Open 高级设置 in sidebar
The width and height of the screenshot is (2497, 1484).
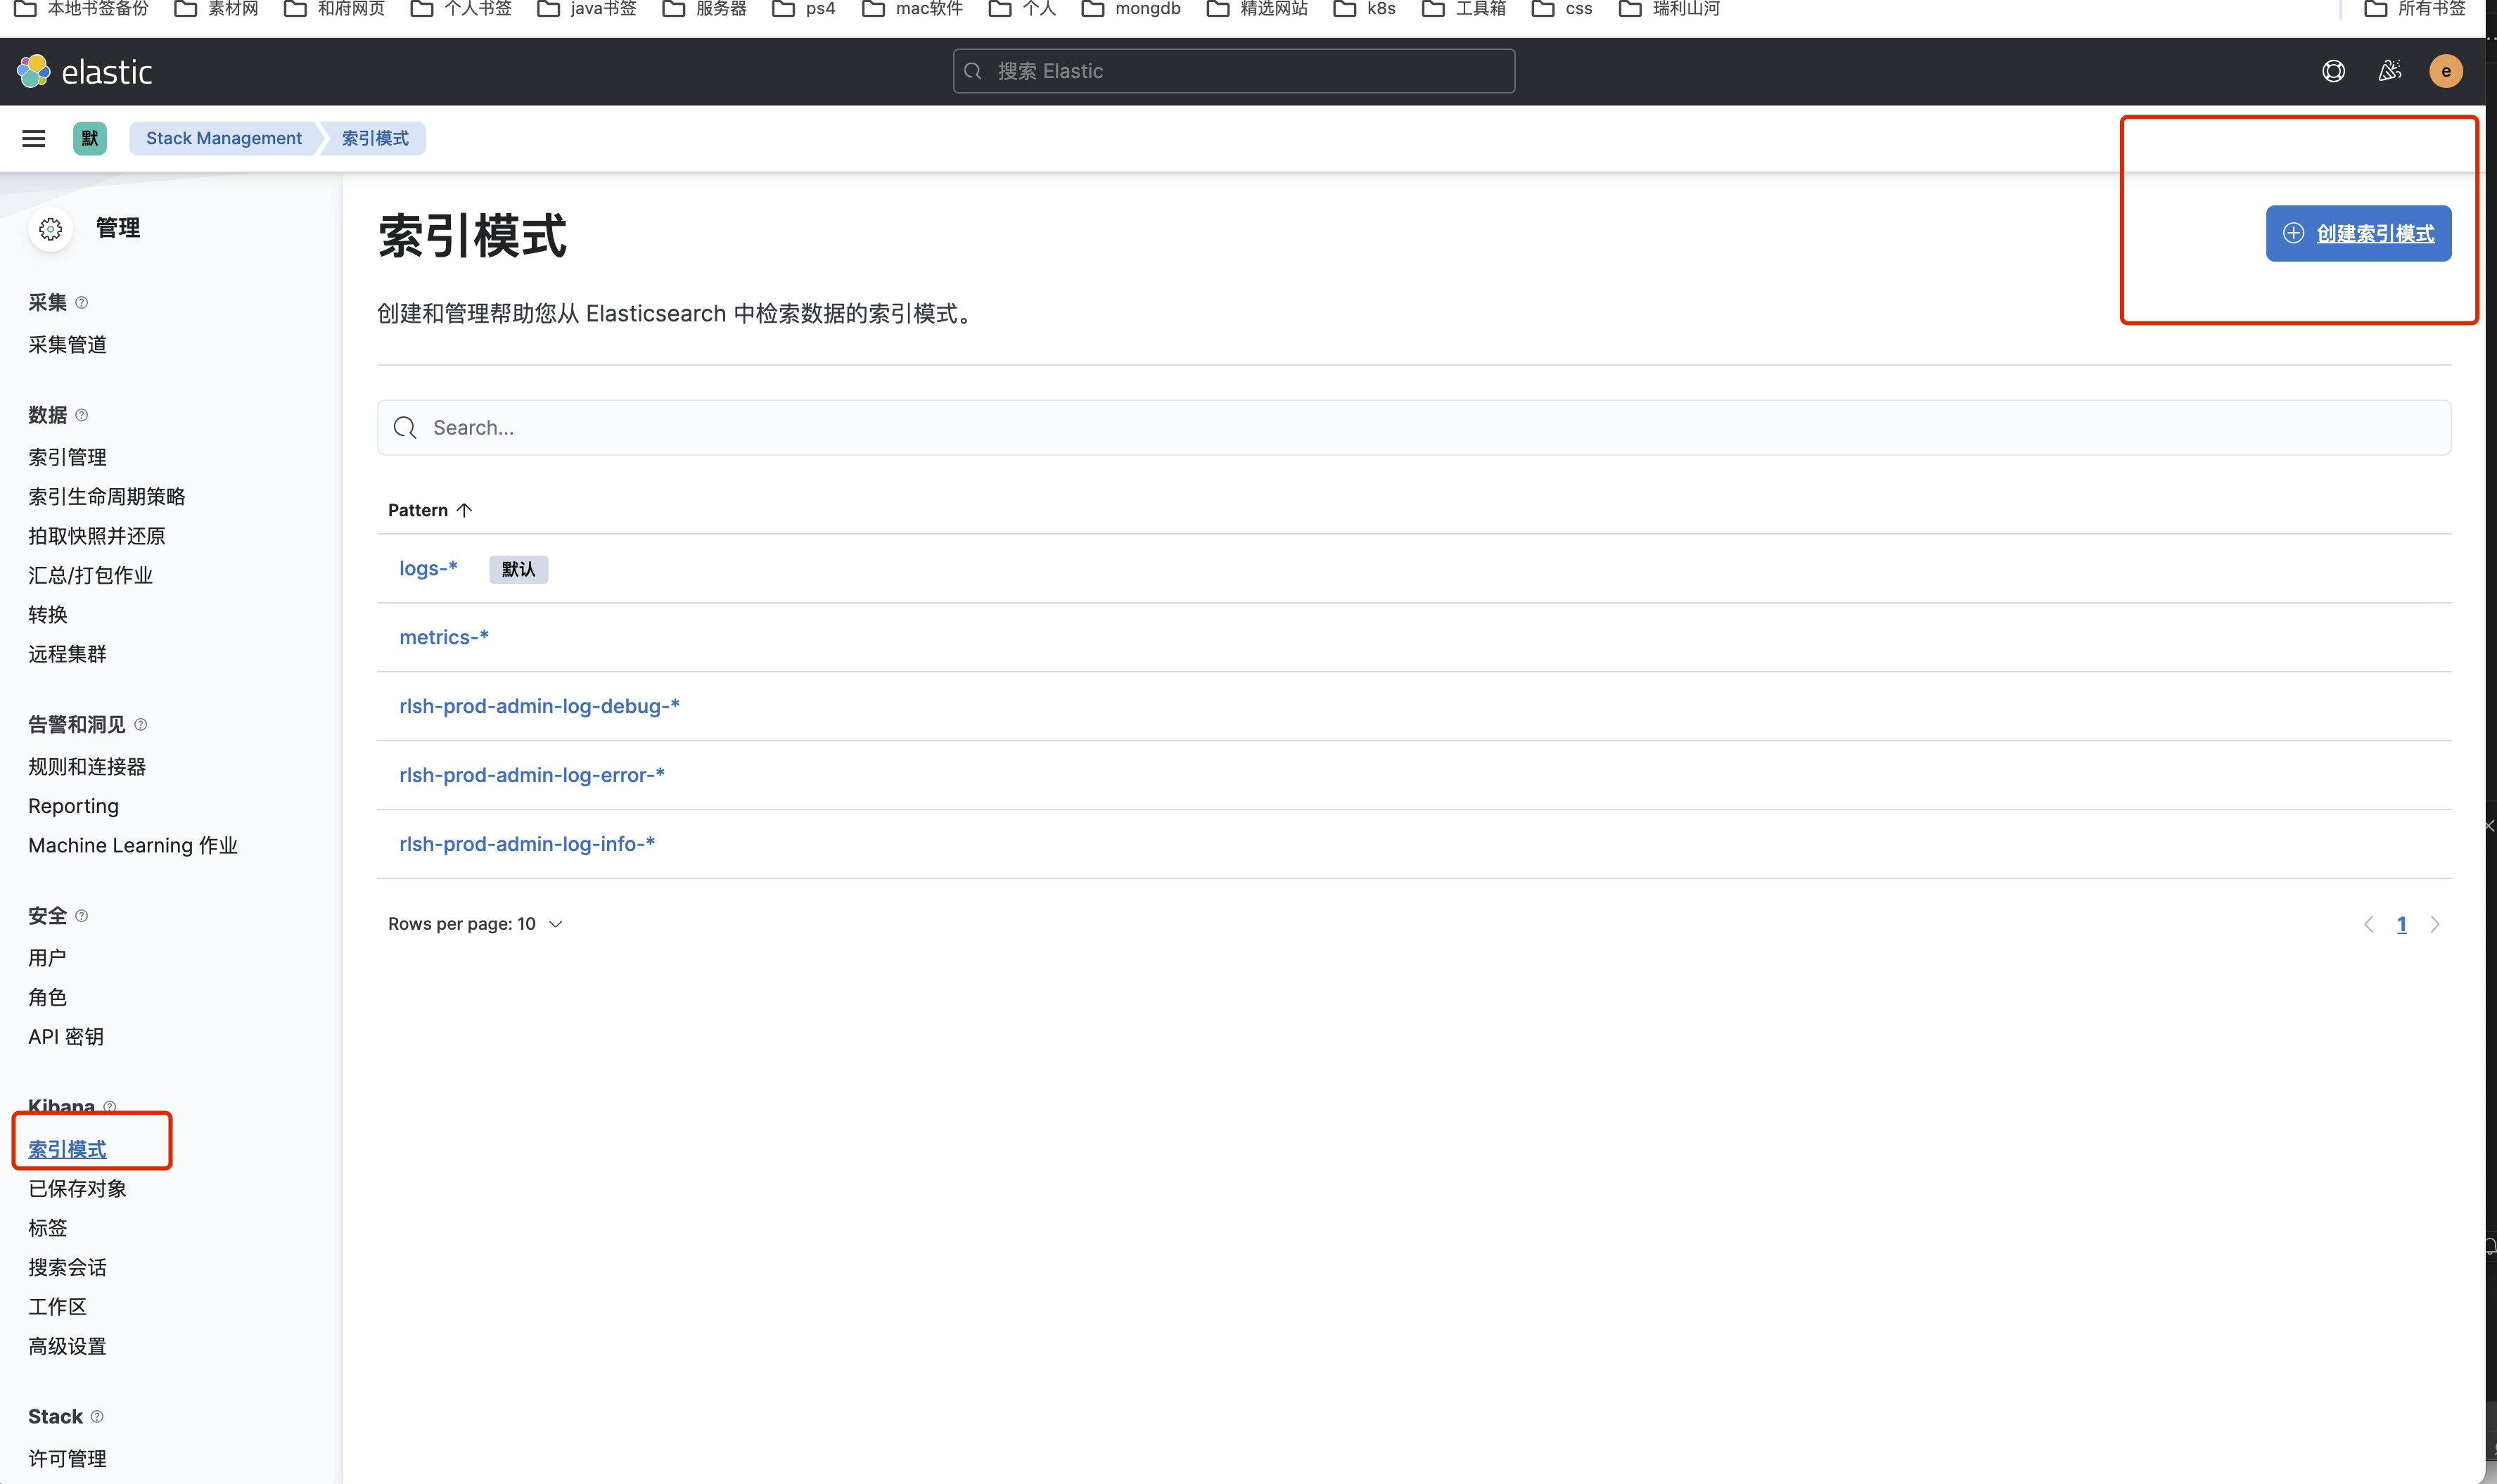tap(67, 1346)
